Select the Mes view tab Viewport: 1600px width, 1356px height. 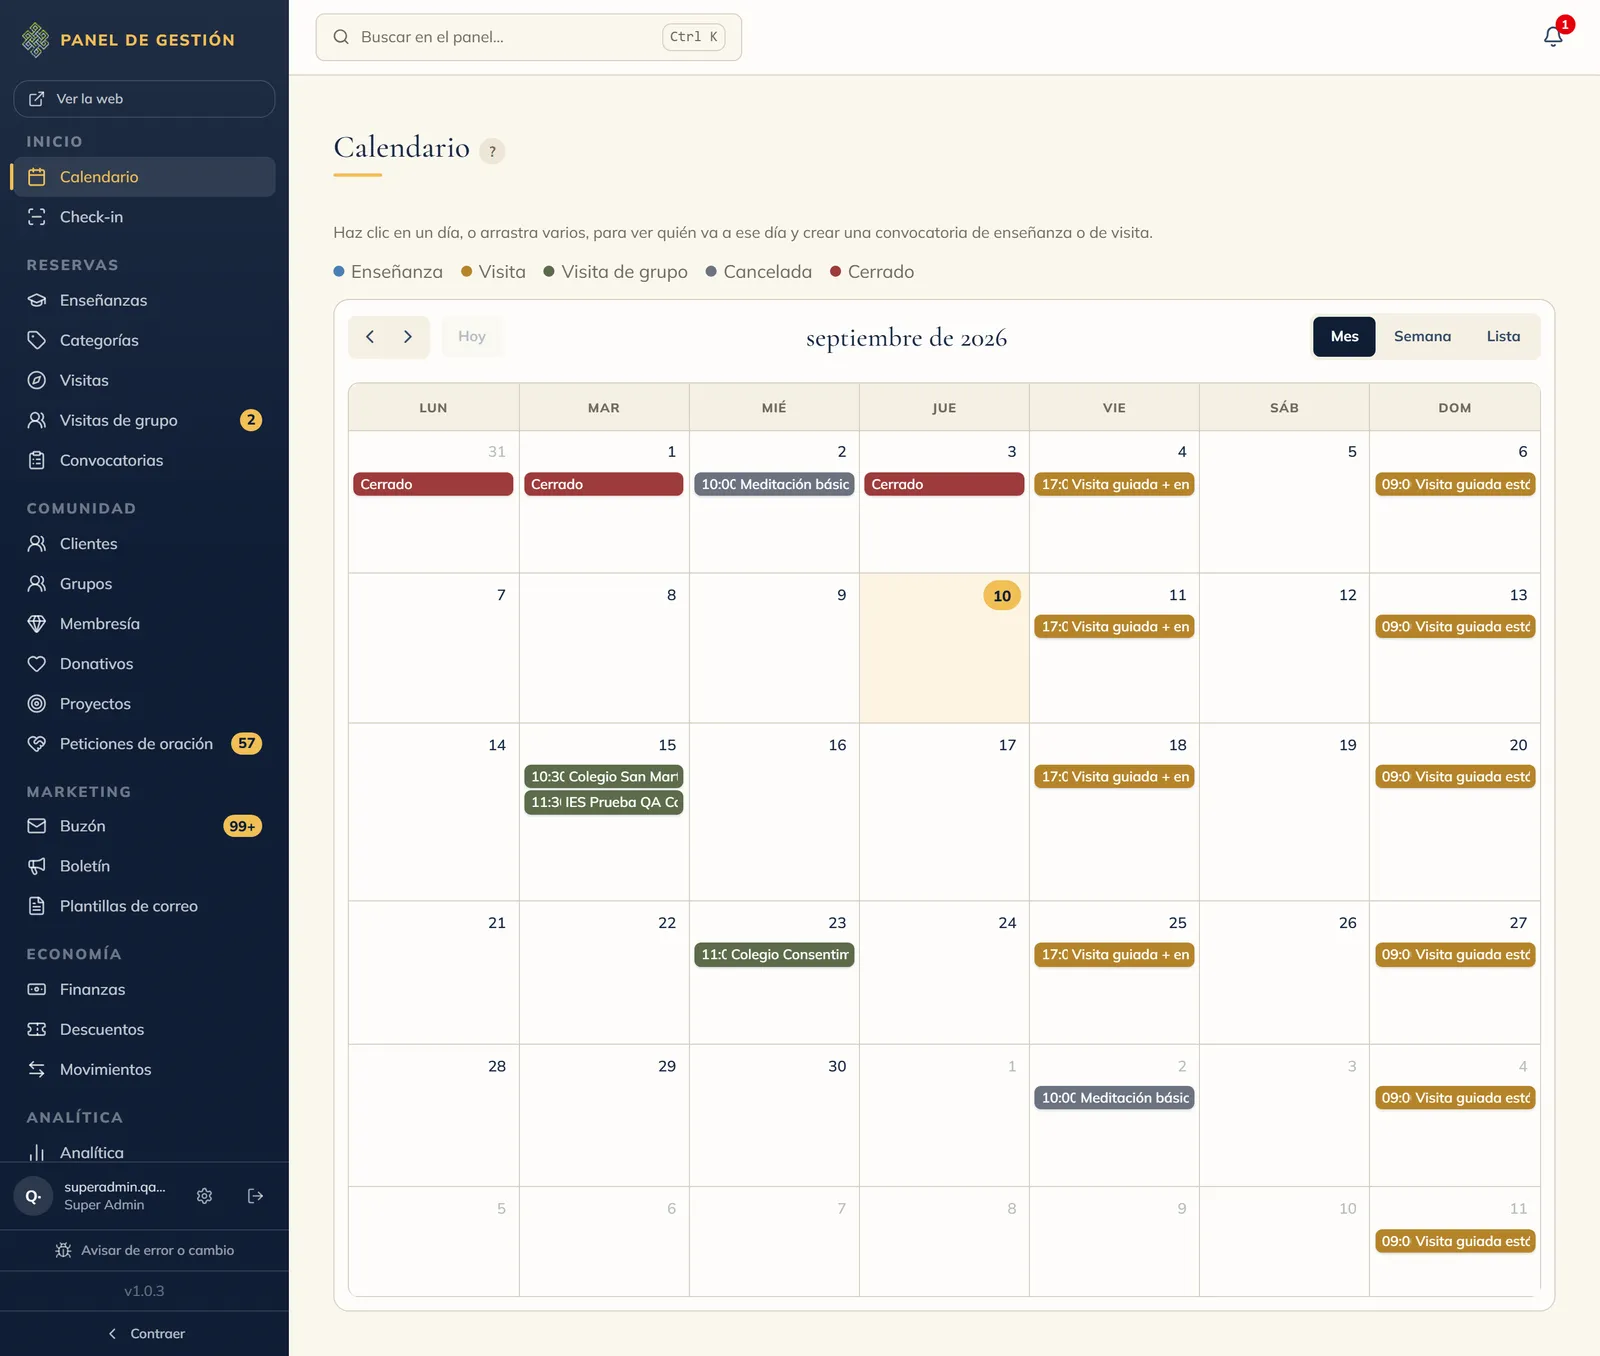[x=1344, y=337]
